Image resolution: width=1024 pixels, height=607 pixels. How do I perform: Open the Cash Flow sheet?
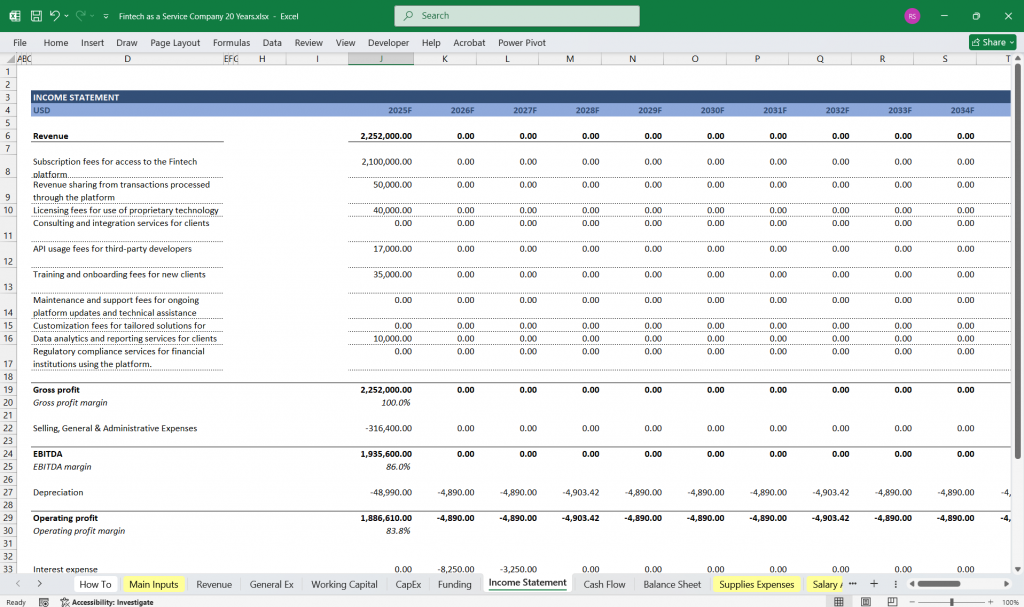coord(604,584)
